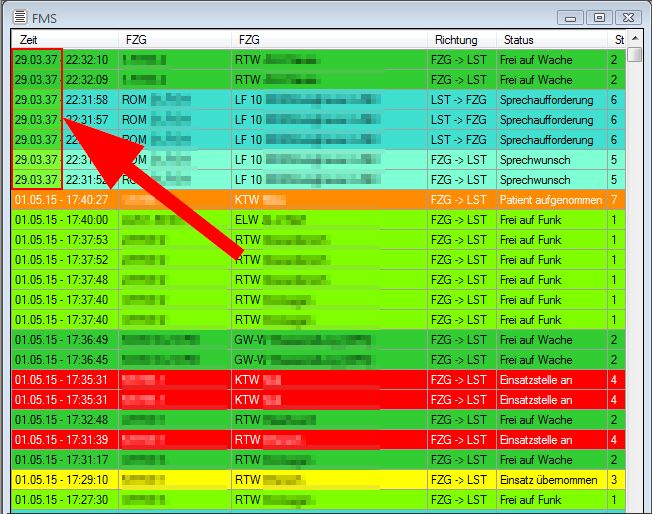The image size is (652, 514).
Task: Click the Richtung column header
Action: 460,39
